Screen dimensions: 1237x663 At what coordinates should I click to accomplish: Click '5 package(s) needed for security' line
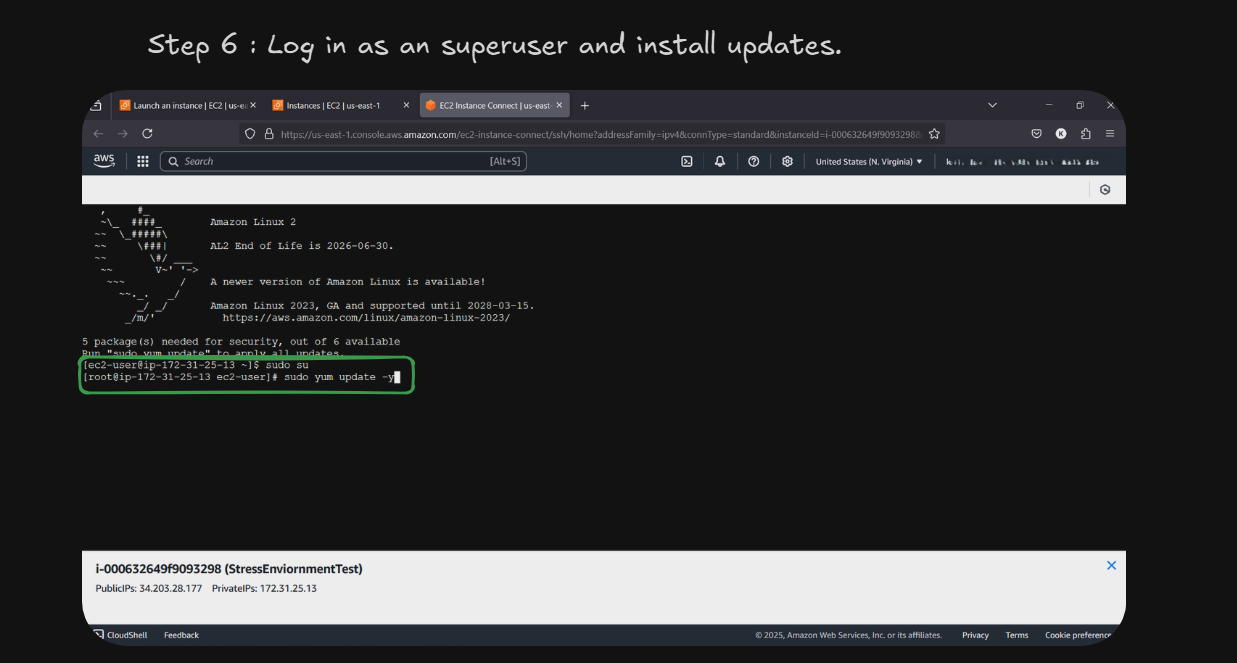[x=241, y=341]
